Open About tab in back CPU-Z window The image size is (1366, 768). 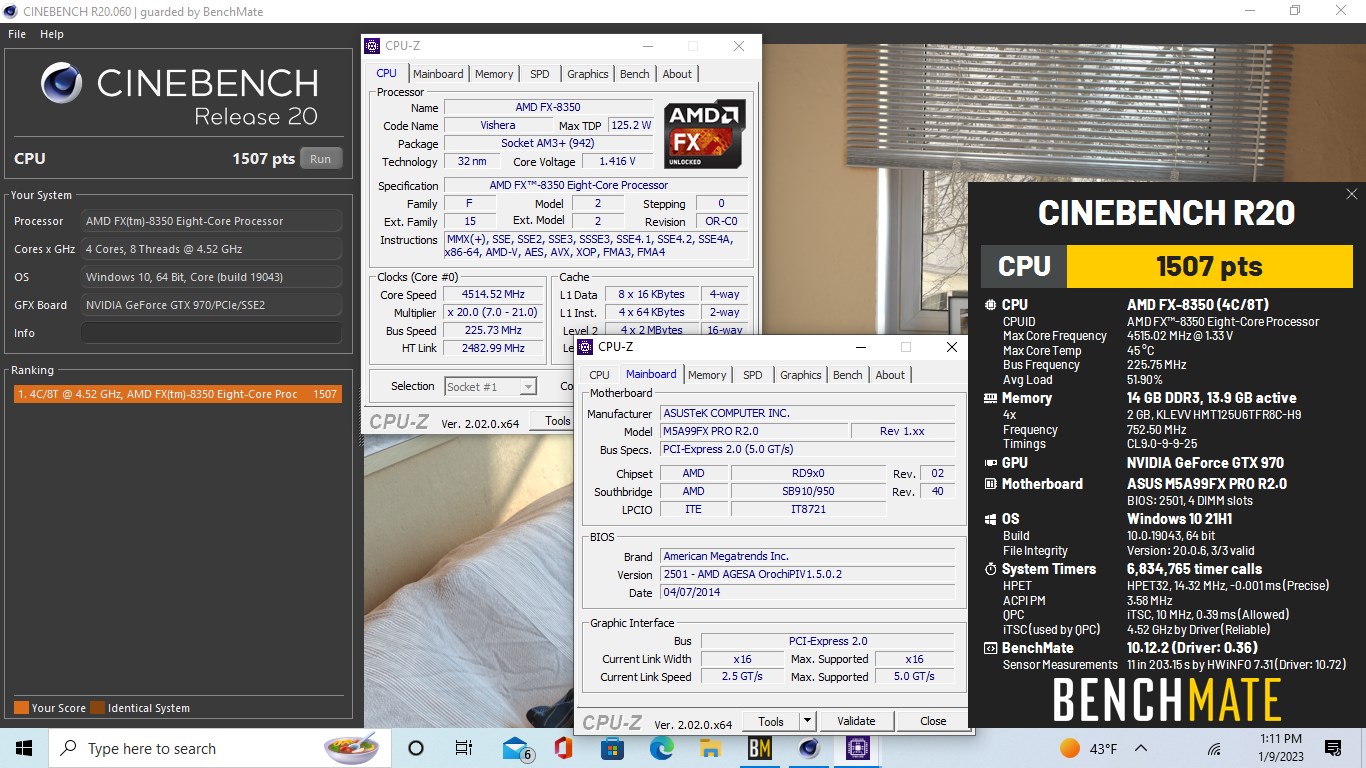pyautogui.click(x=677, y=74)
